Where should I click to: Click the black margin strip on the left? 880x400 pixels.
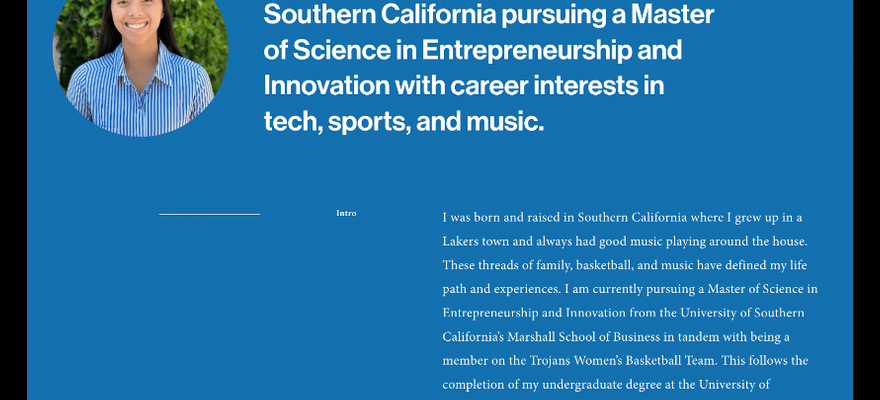pyautogui.click(x=13, y=200)
